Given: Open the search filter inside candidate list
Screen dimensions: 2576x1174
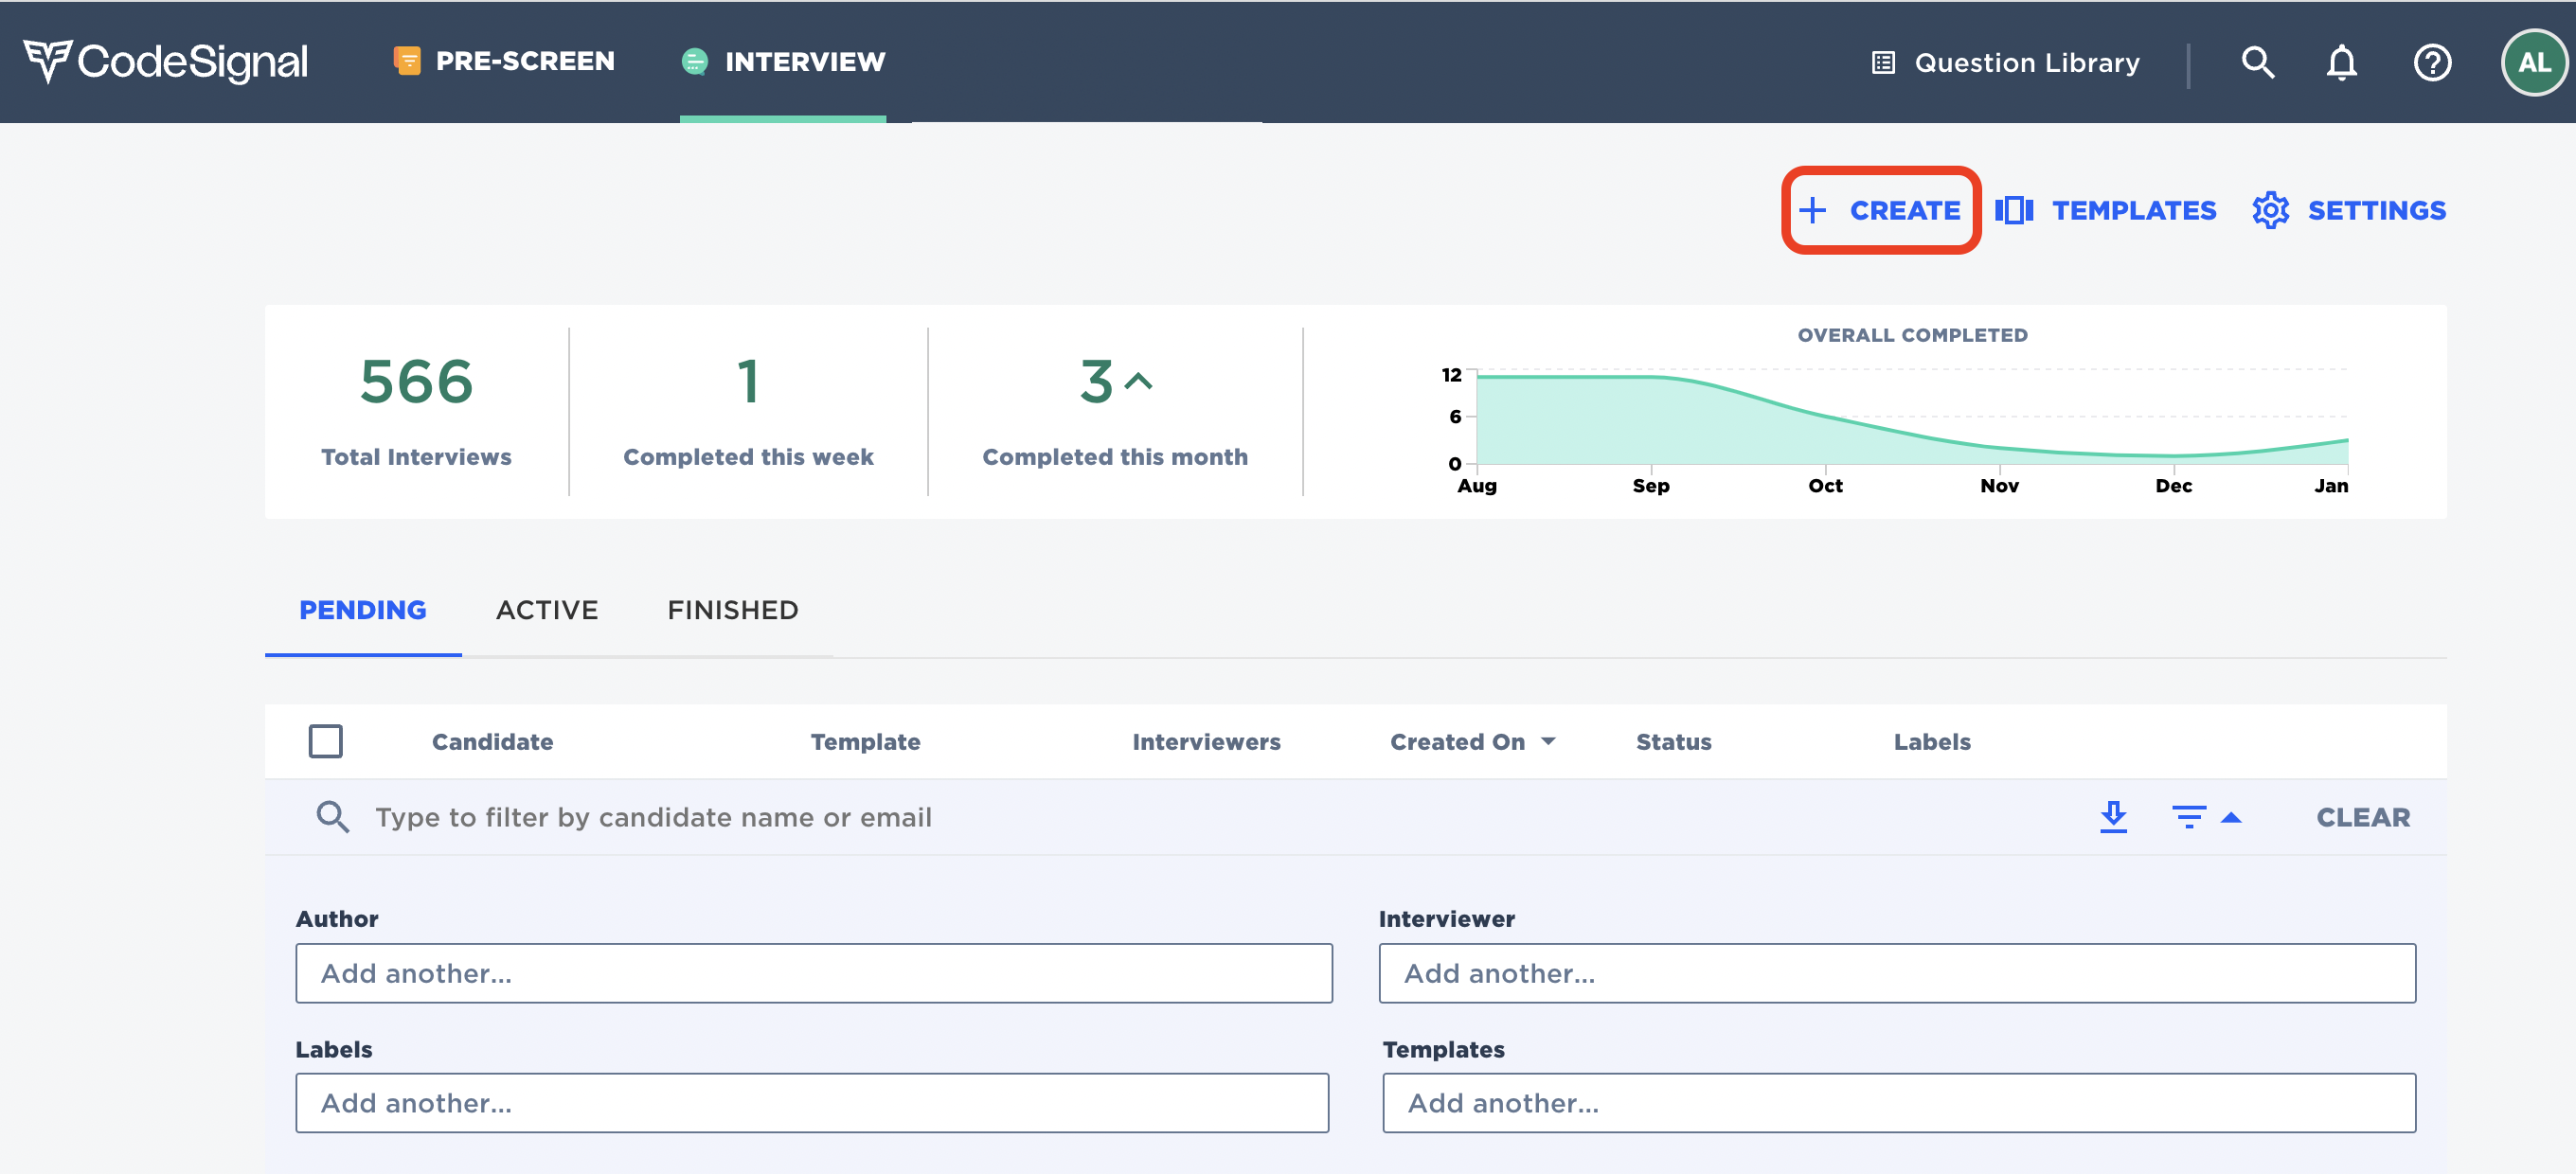Looking at the screenshot, I should [334, 817].
